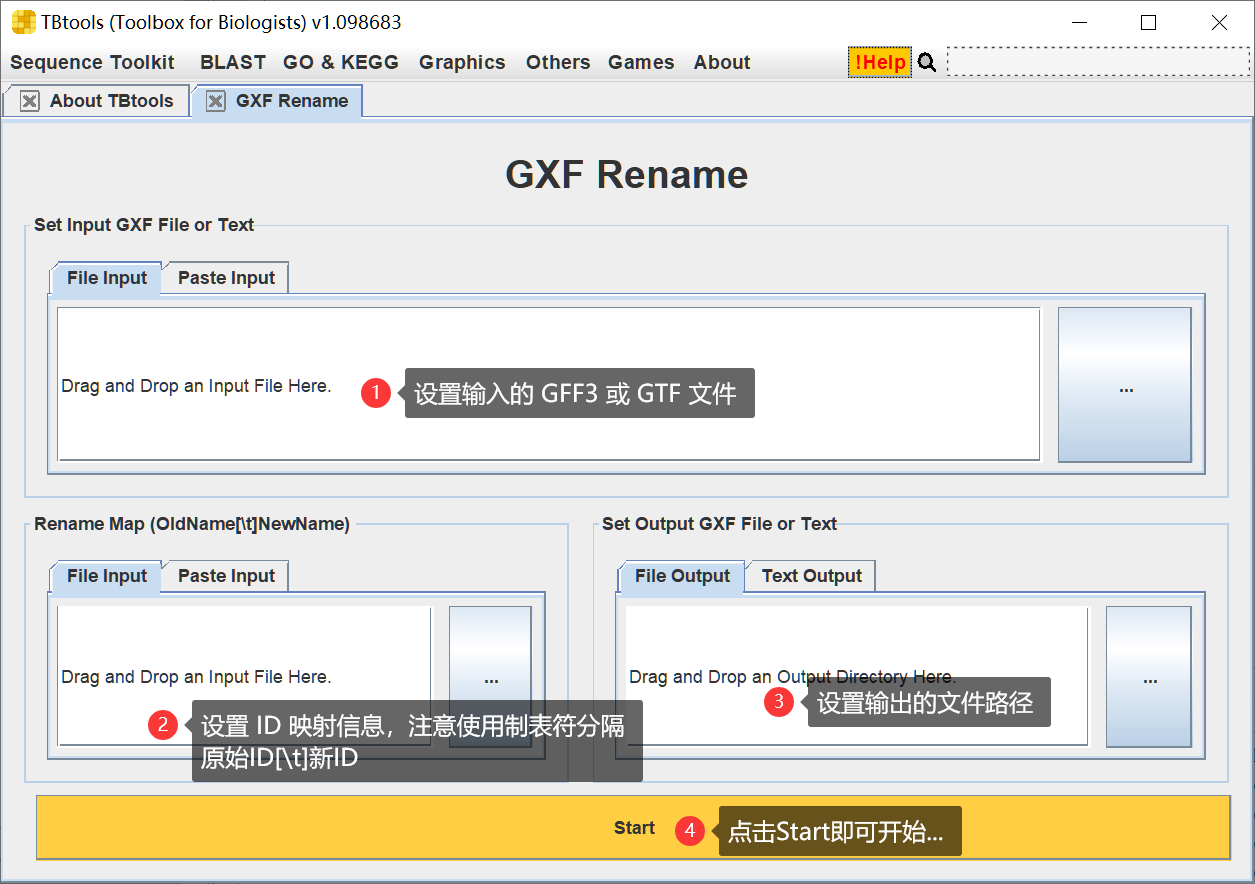Close the About TBtools tab via X icon

coord(30,101)
